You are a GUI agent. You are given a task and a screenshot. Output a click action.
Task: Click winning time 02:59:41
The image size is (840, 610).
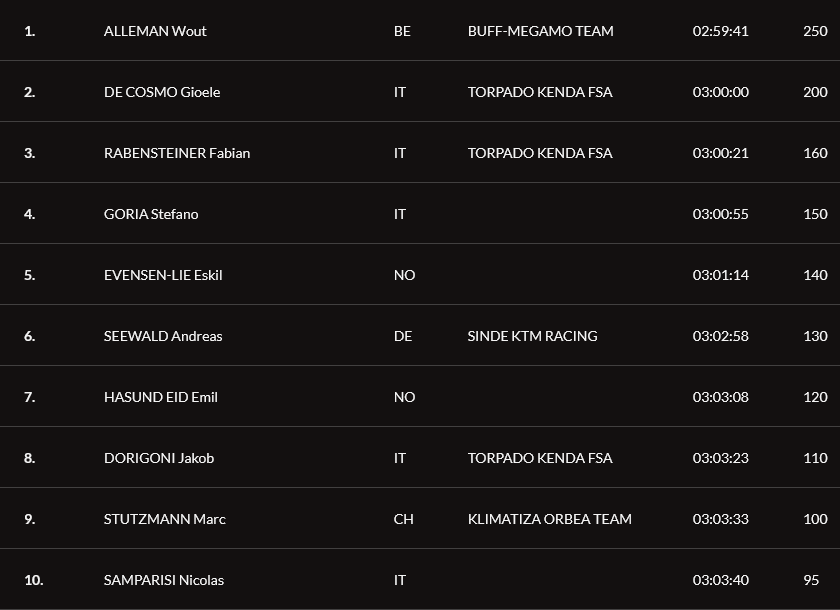(721, 31)
